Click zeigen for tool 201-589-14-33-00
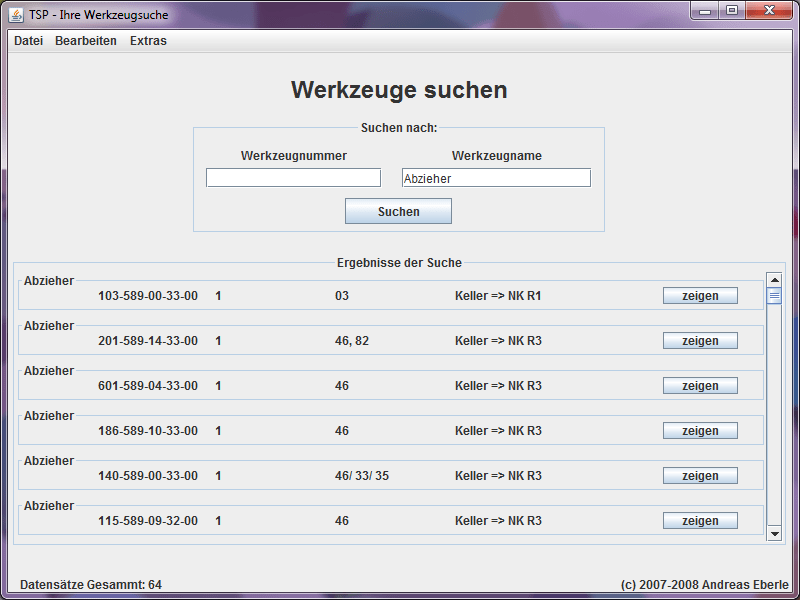Image resolution: width=800 pixels, height=600 pixels. click(x=700, y=340)
